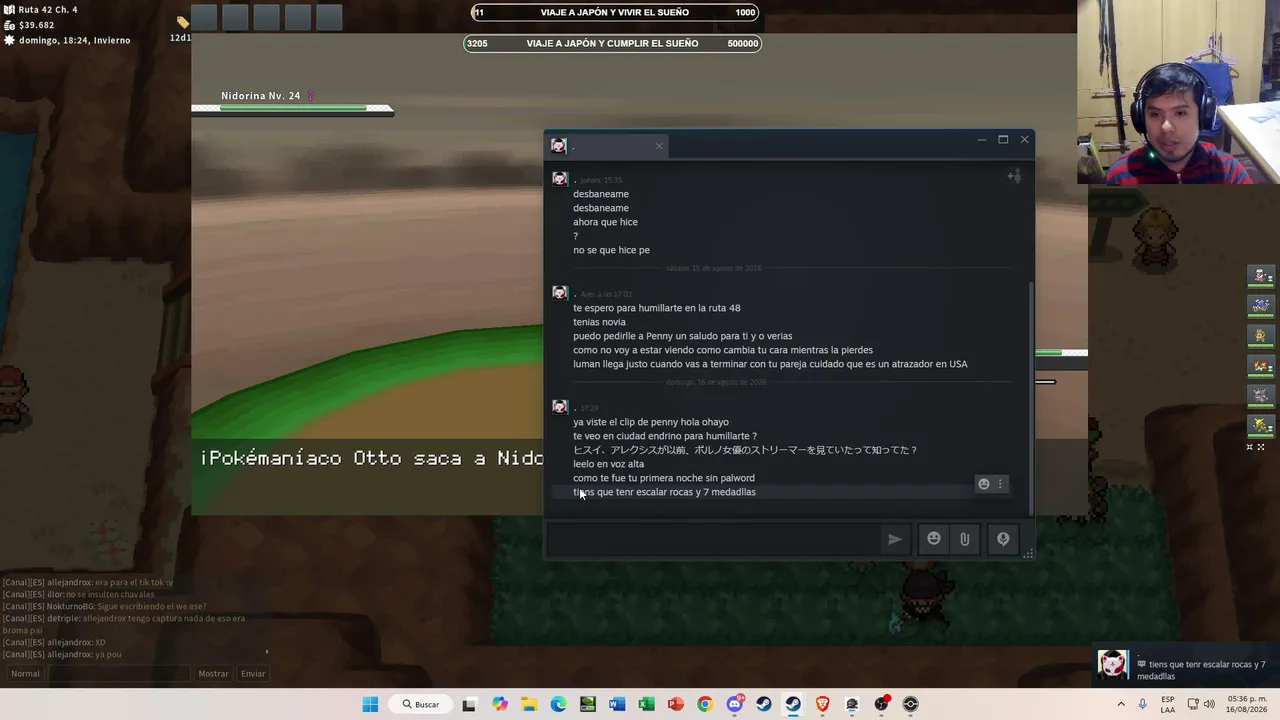Show hidden system tray icons

pyautogui.click(x=1121, y=704)
